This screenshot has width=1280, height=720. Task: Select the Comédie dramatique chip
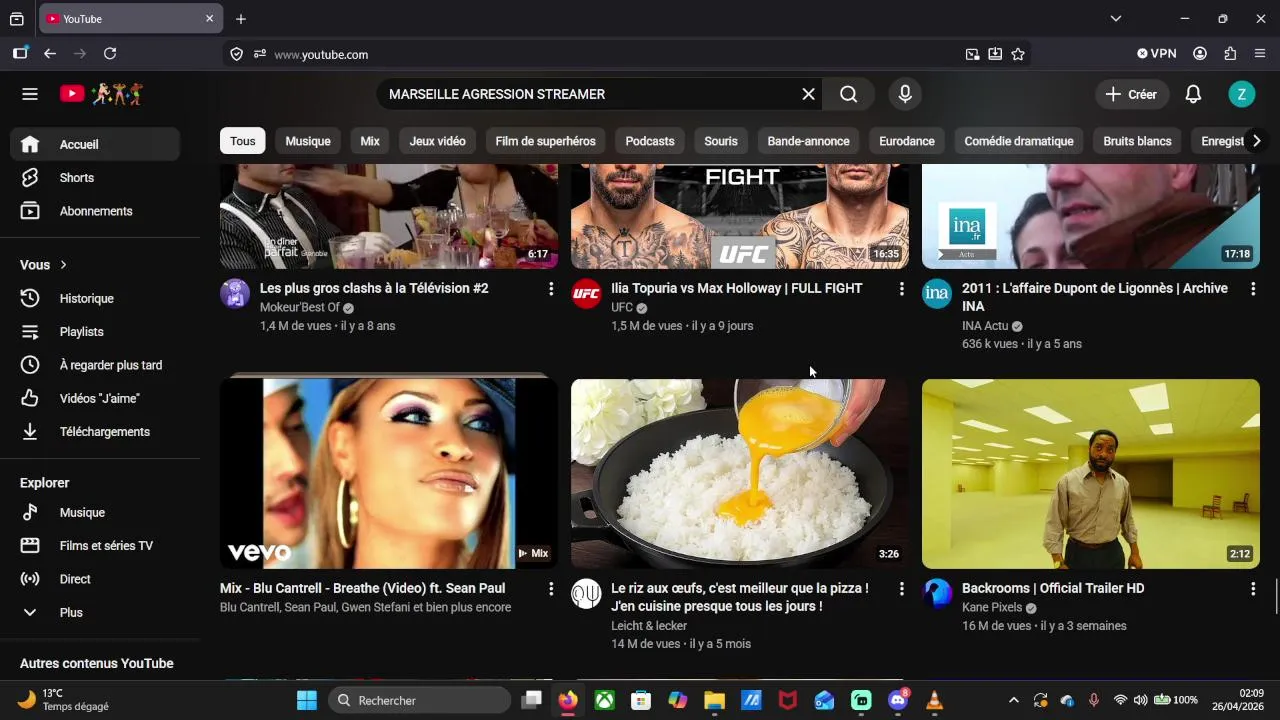point(1019,141)
